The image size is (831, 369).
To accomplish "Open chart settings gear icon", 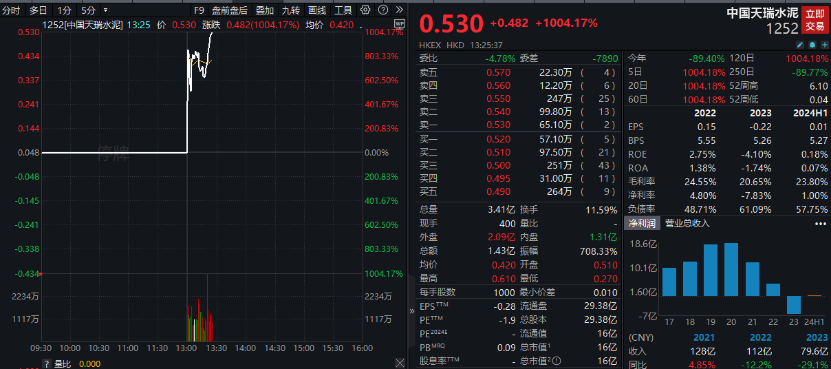I will pos(365,10).
